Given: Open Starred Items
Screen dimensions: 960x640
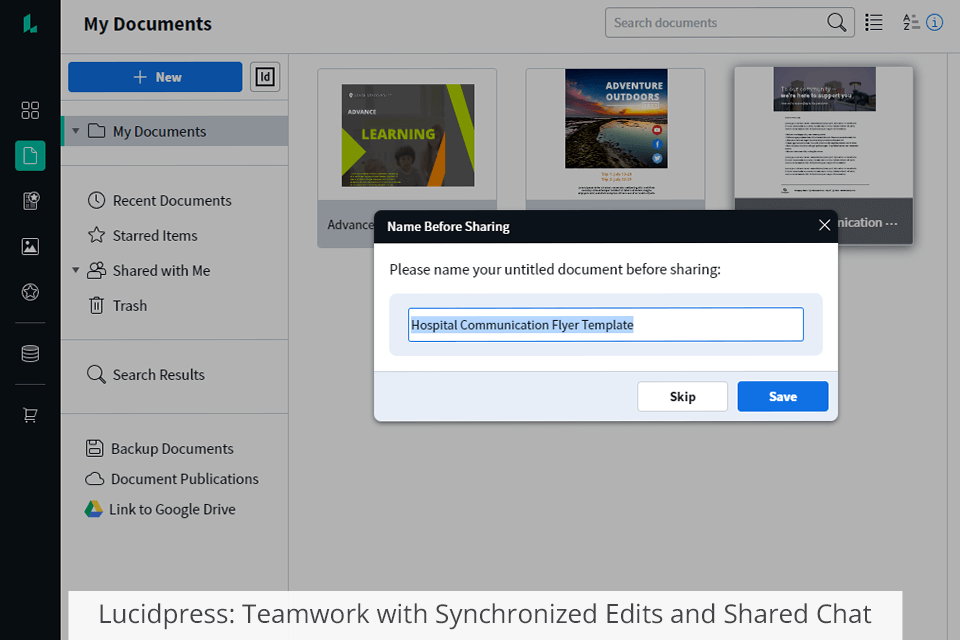Looking at the screenshot, I should pyautogui.click(x=155, y=236).
